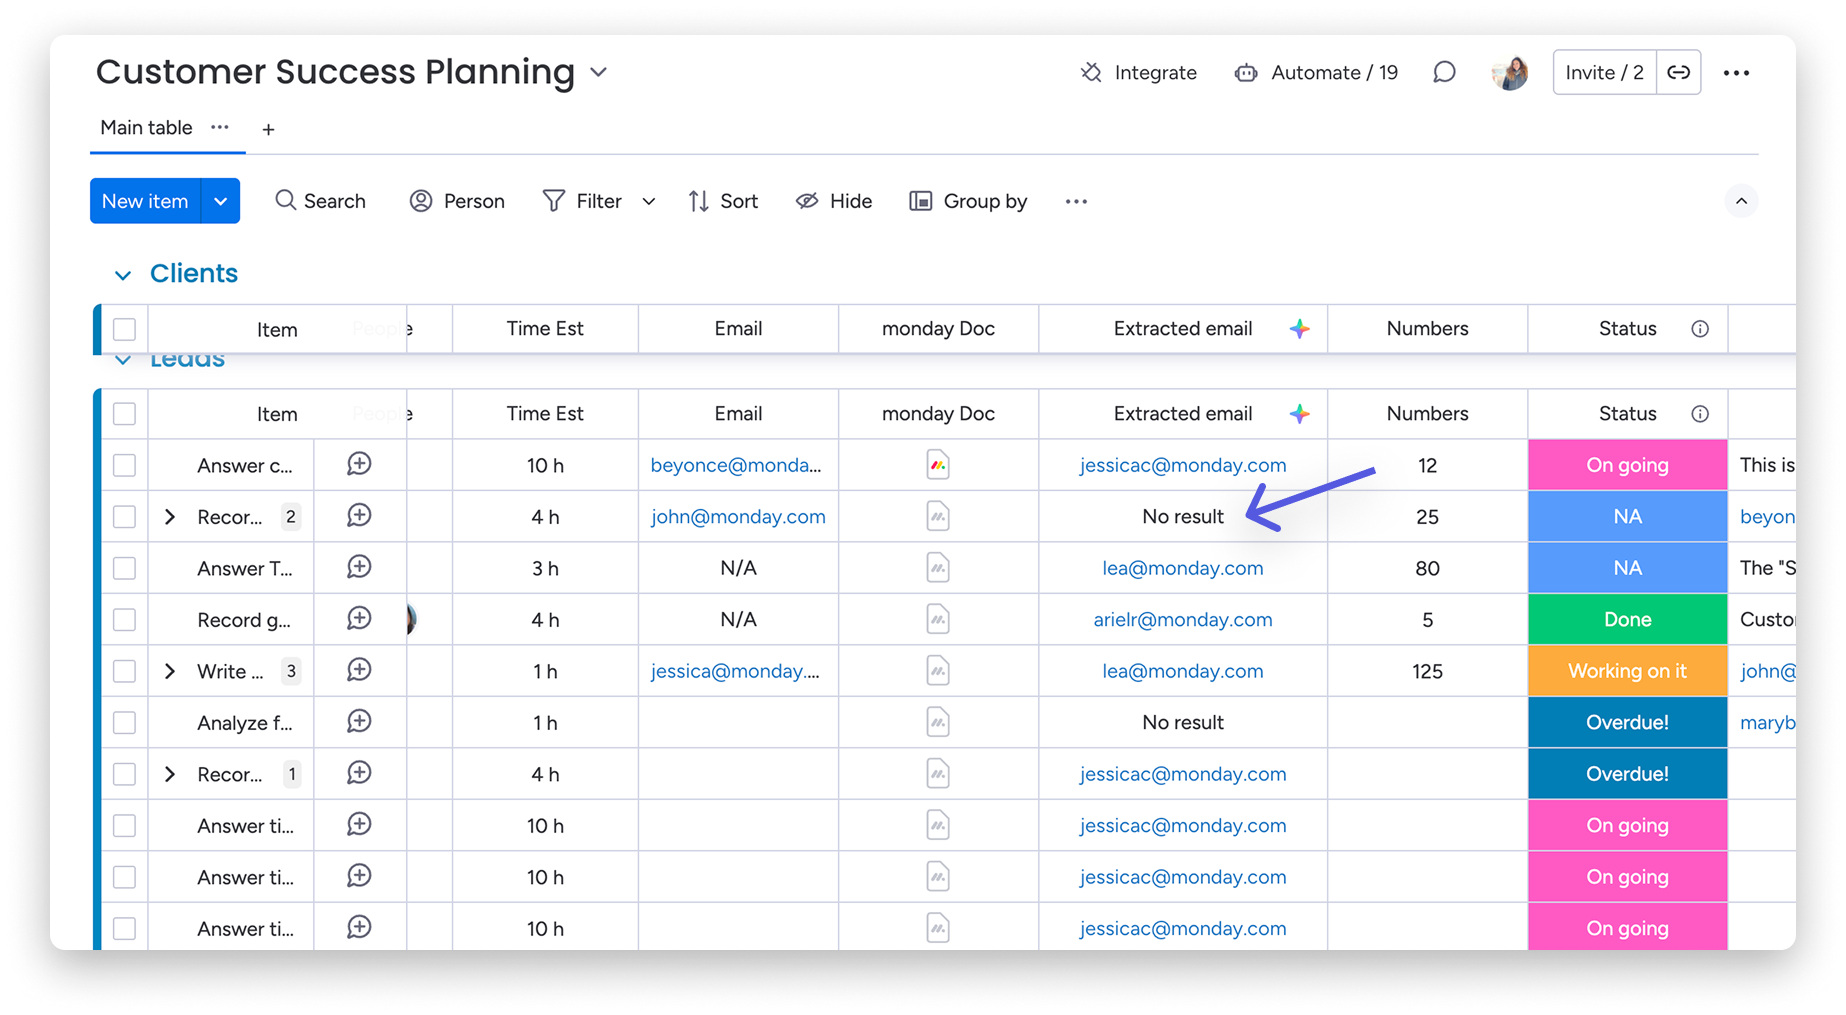
Task: Collapse the Clients group
Action: (122, 274)
